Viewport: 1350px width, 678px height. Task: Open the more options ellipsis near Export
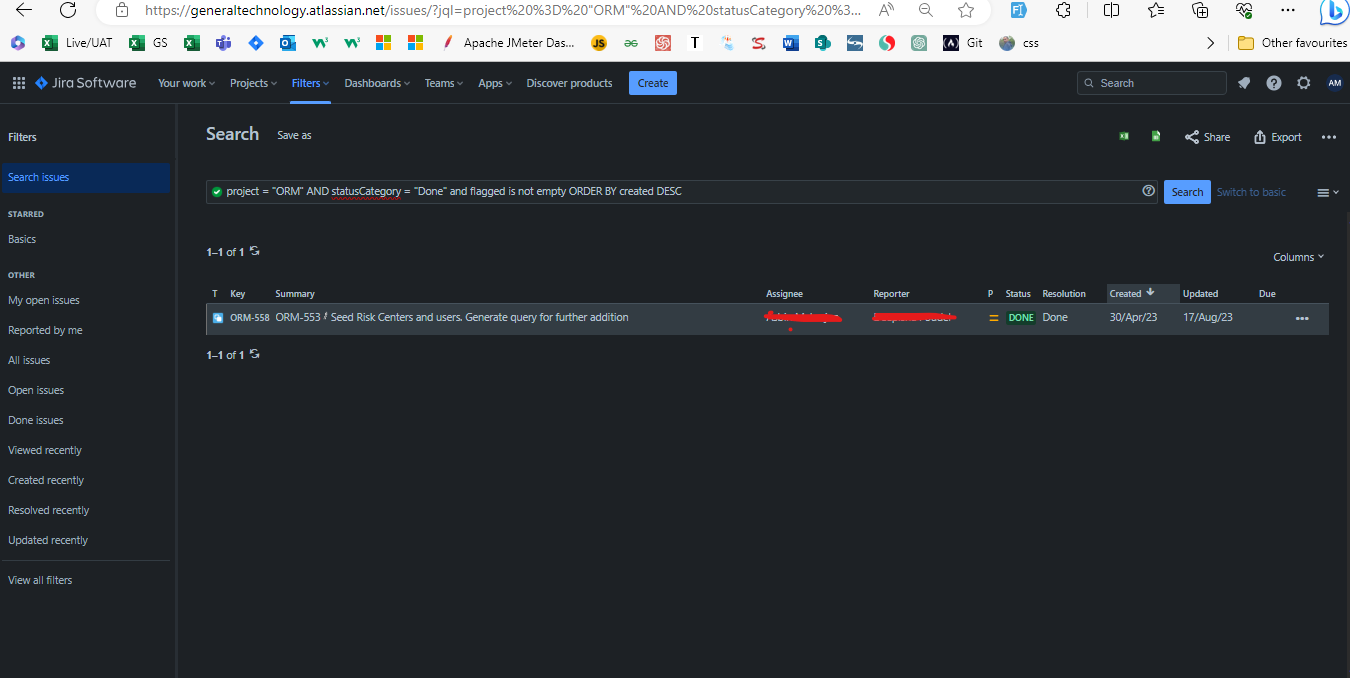click(1327, 137)
